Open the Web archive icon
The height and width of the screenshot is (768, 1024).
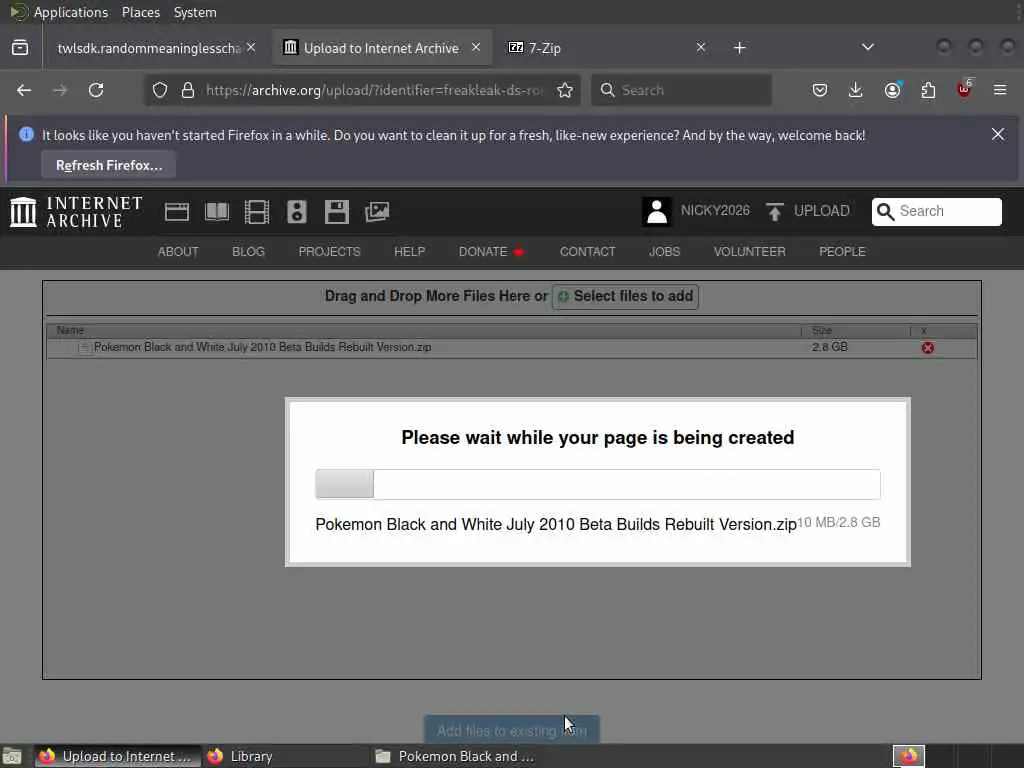click(x=177, y=212)
